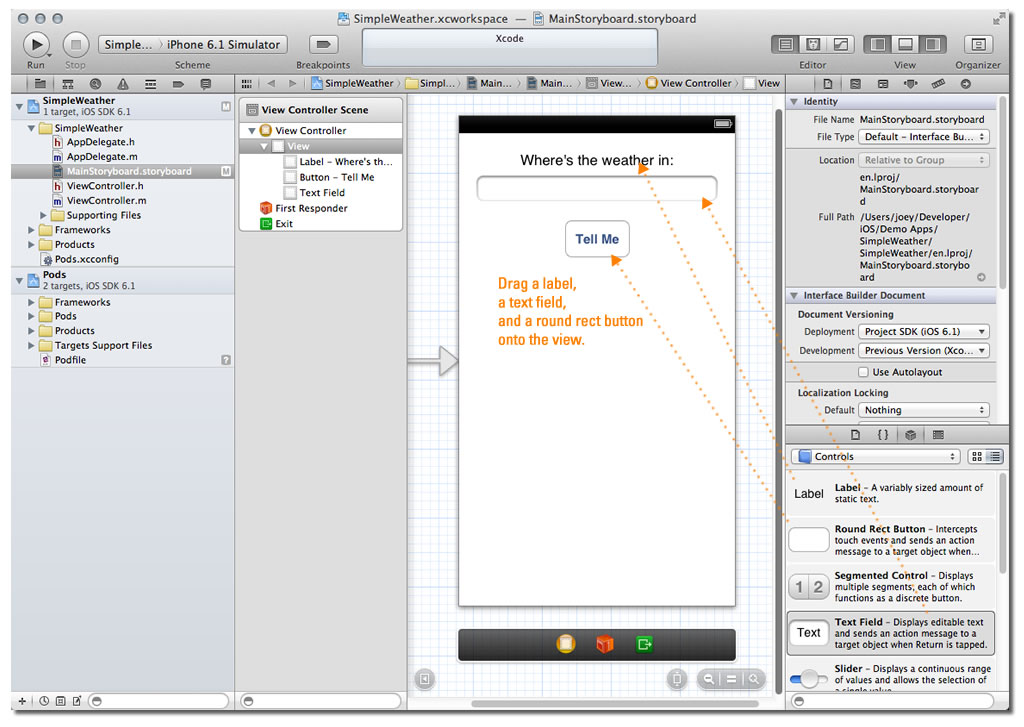Click the SimpleWeather breadcrumb in jump bar
Viewport: 1024px width, 727px height.
pyautogui.click(x=353, y=83)
